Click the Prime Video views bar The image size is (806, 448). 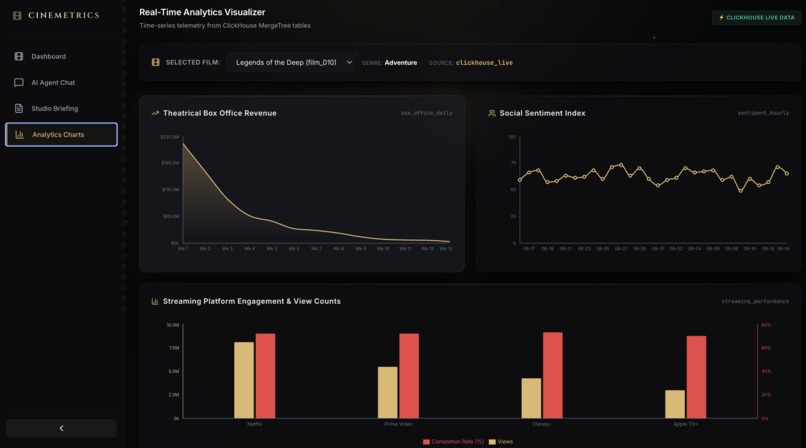point(388,393)
